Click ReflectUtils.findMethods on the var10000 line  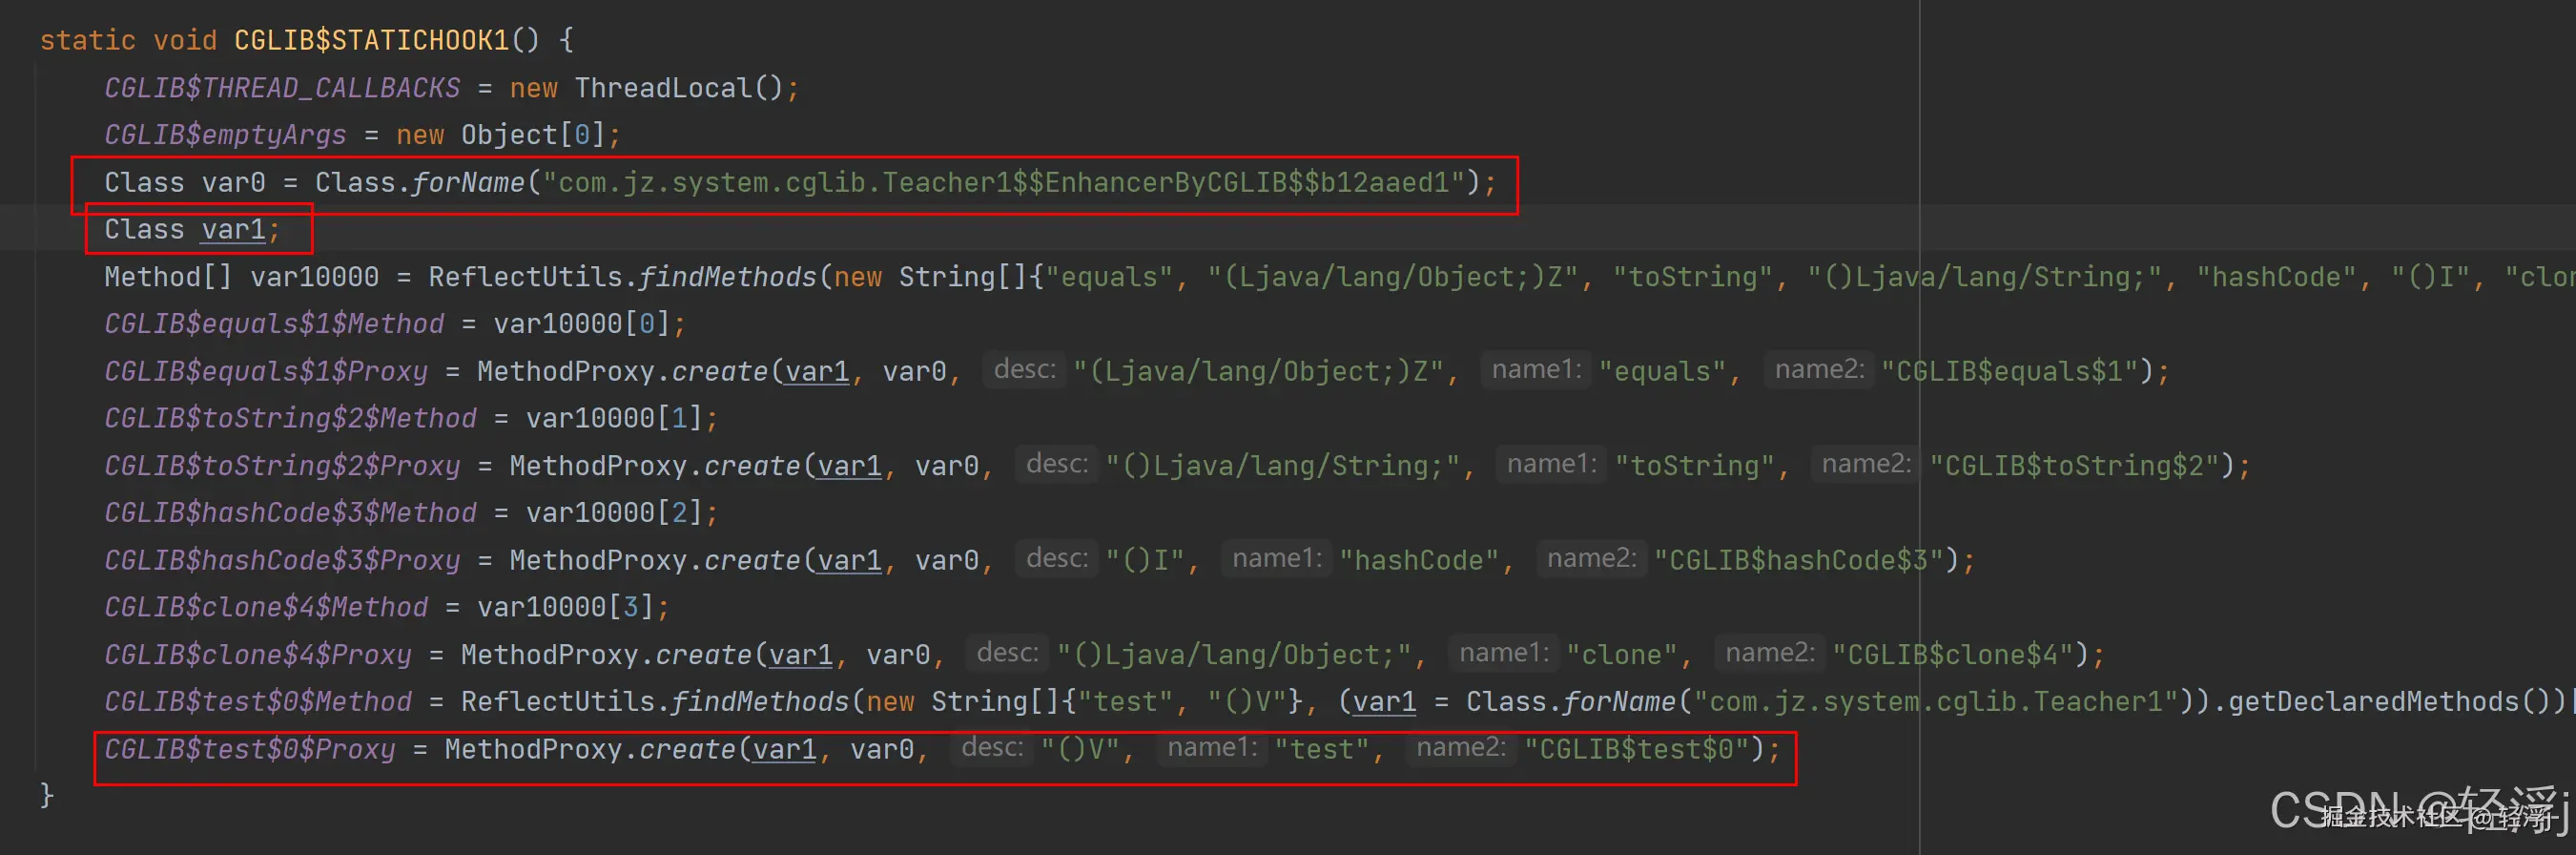[623, 277]
